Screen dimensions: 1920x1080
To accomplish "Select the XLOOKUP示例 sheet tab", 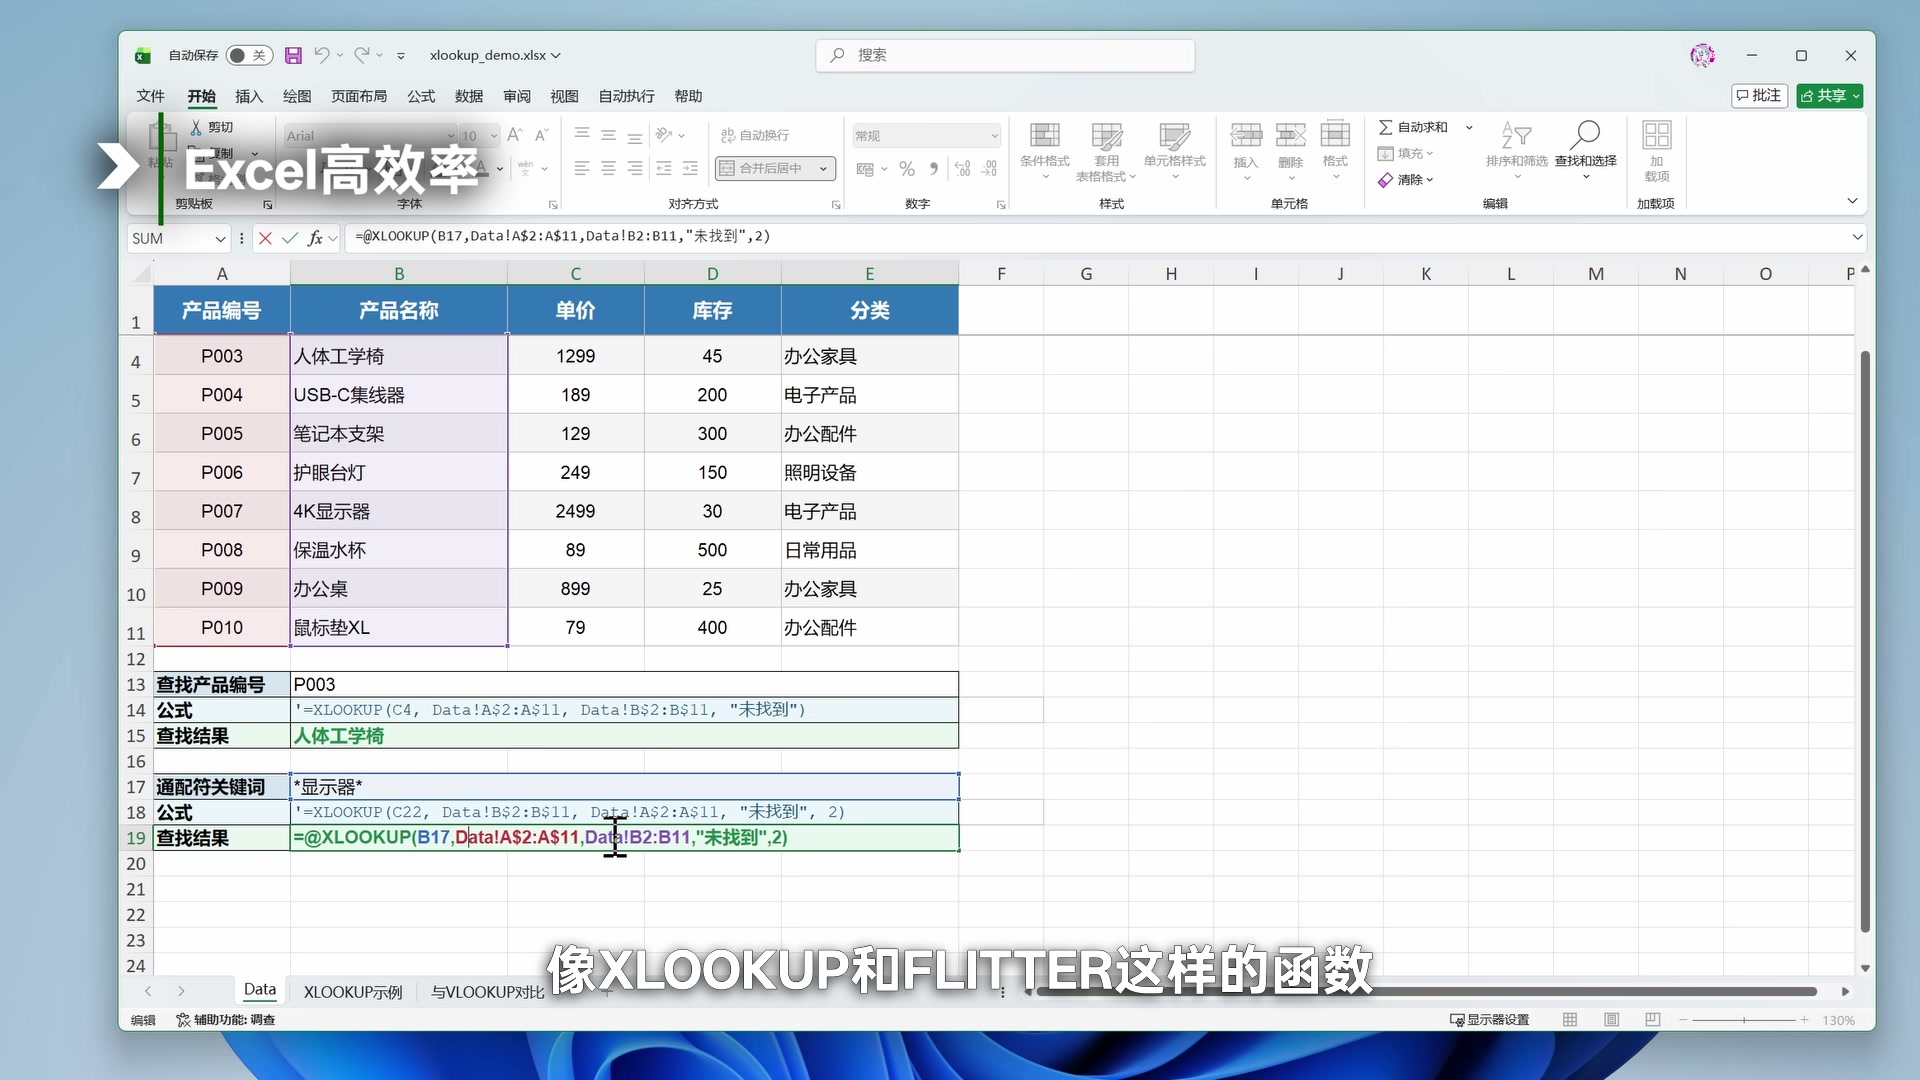I will tap(353, 991).
